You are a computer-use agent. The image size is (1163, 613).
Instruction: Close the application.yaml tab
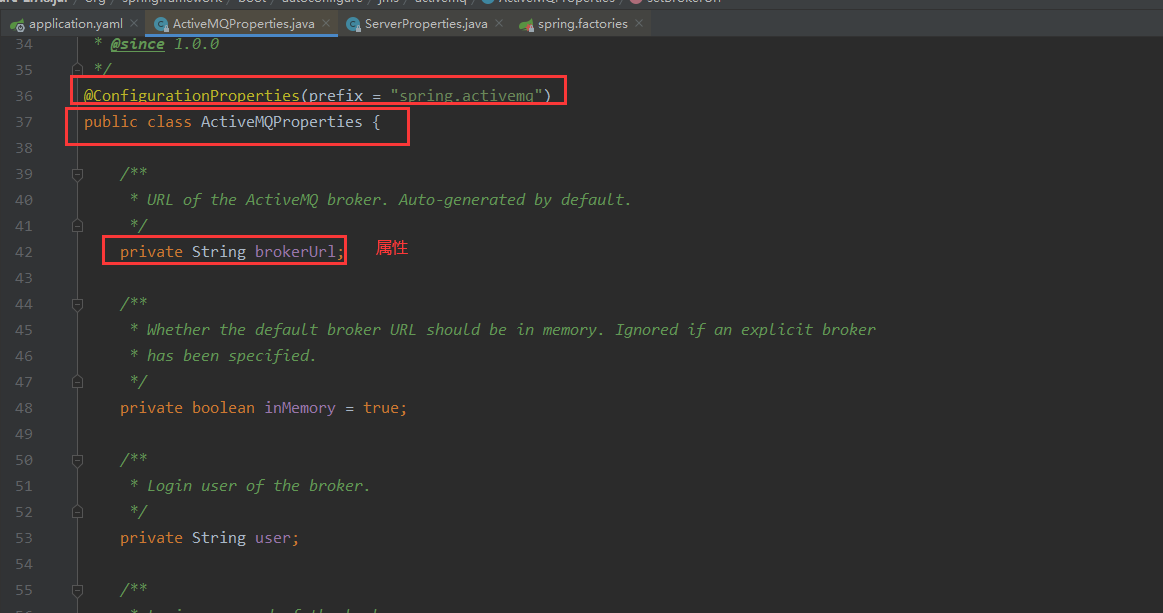click(x=134, y=24)
